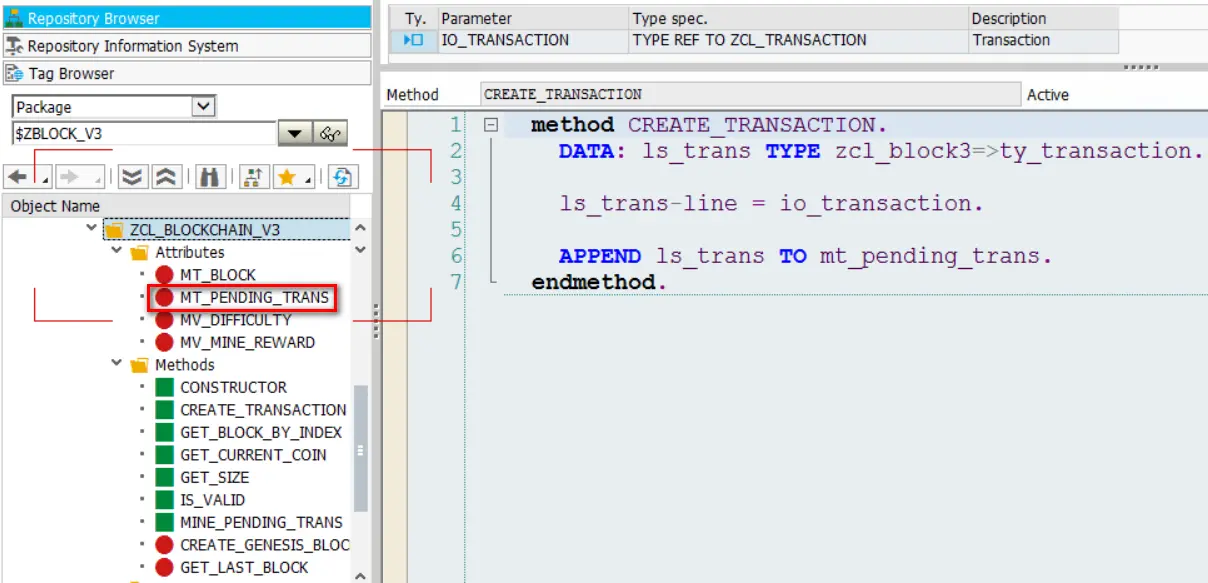Collapse the Attributes folder
The height and width of the screenshot is (583, 1208).
tap(116, 253)
